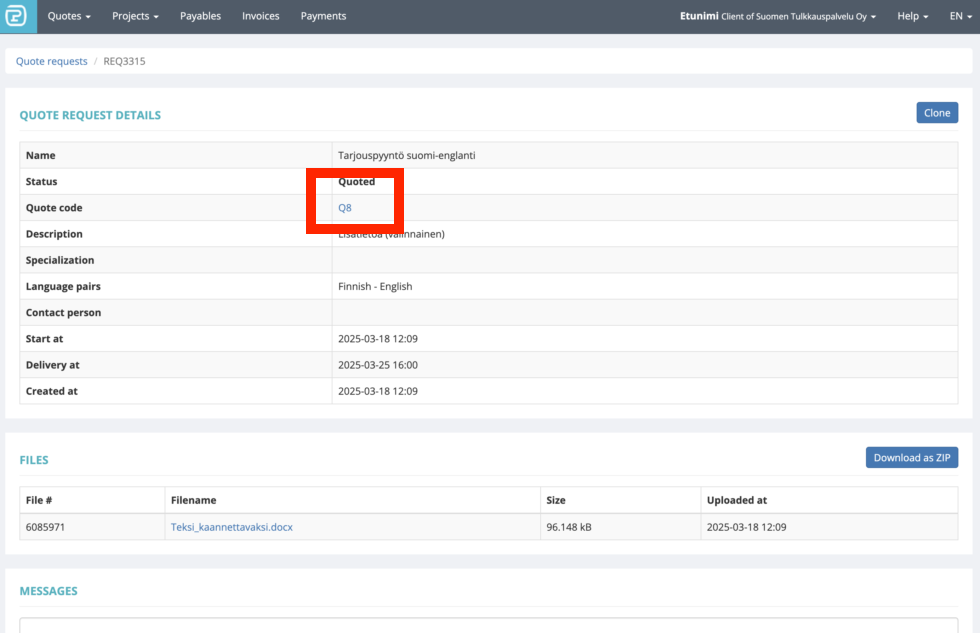Viewport: 980px width, 633px height.
Task: Clone this quote request
Action: pyautogui.click(x=937, y=112)
